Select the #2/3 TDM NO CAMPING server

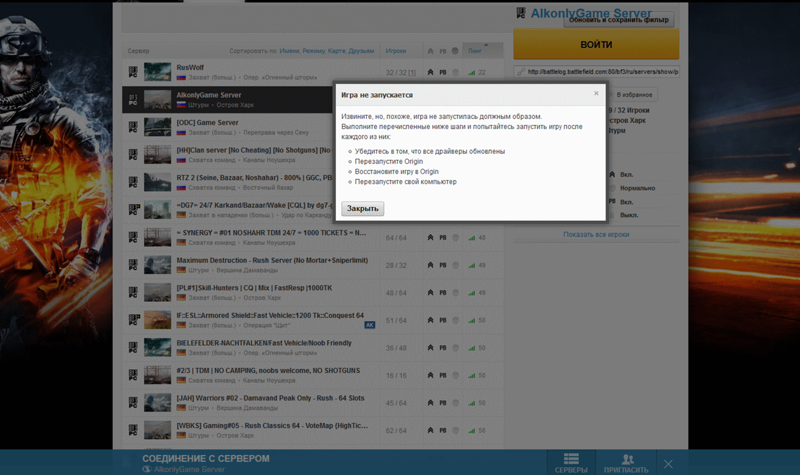313,375
